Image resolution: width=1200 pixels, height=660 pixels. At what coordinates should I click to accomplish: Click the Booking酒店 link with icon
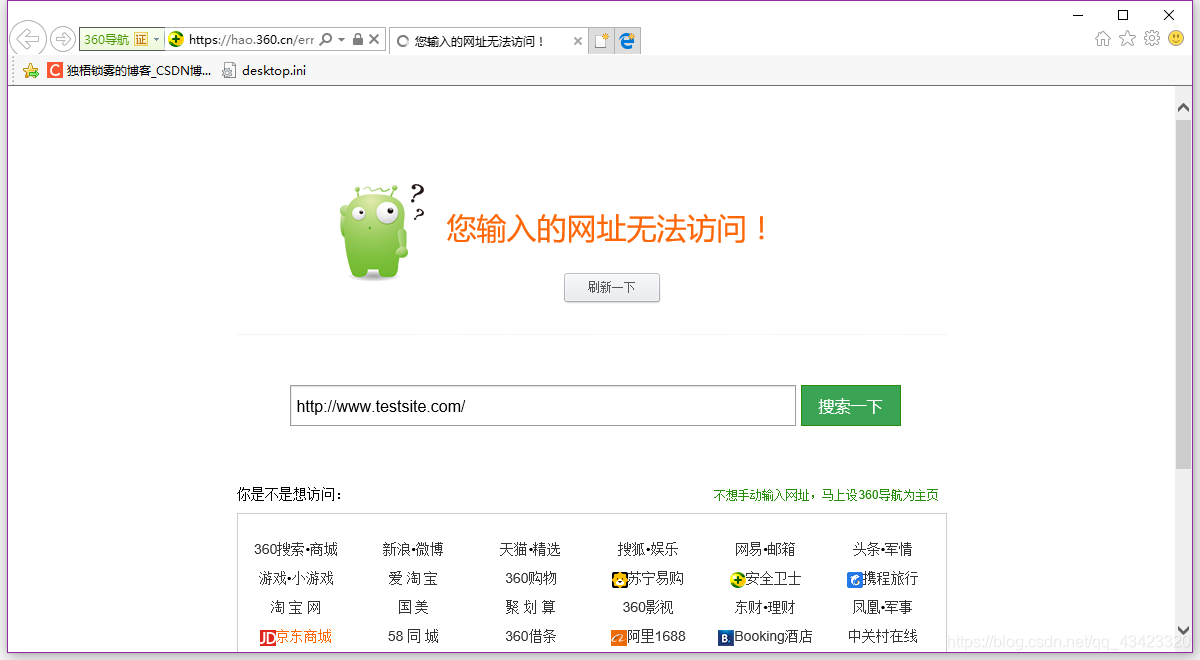(766, 637)
